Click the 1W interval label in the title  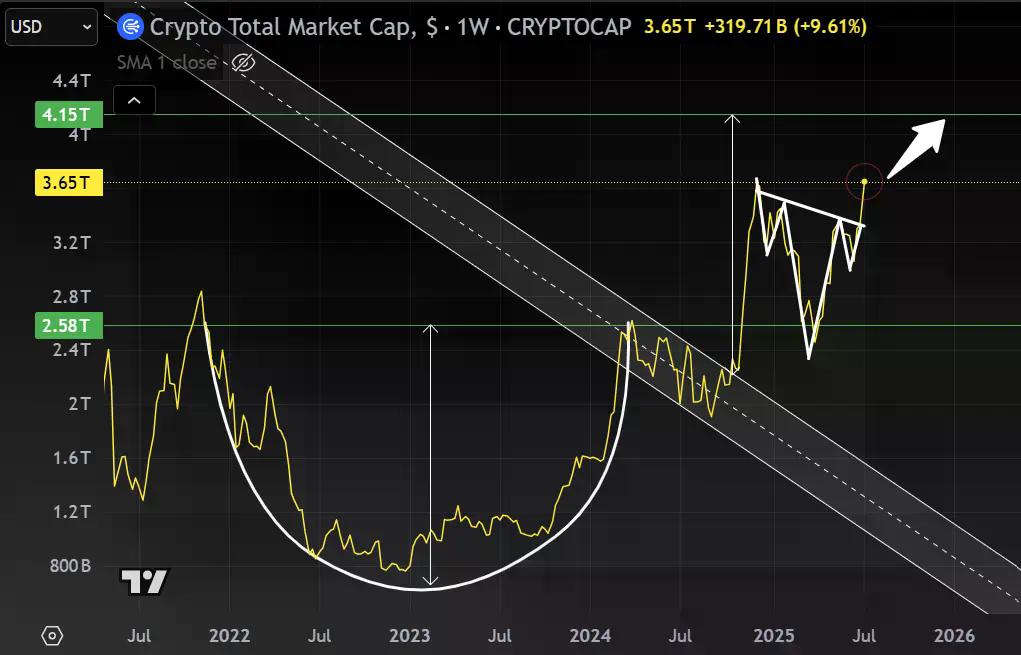click(472, 27)
